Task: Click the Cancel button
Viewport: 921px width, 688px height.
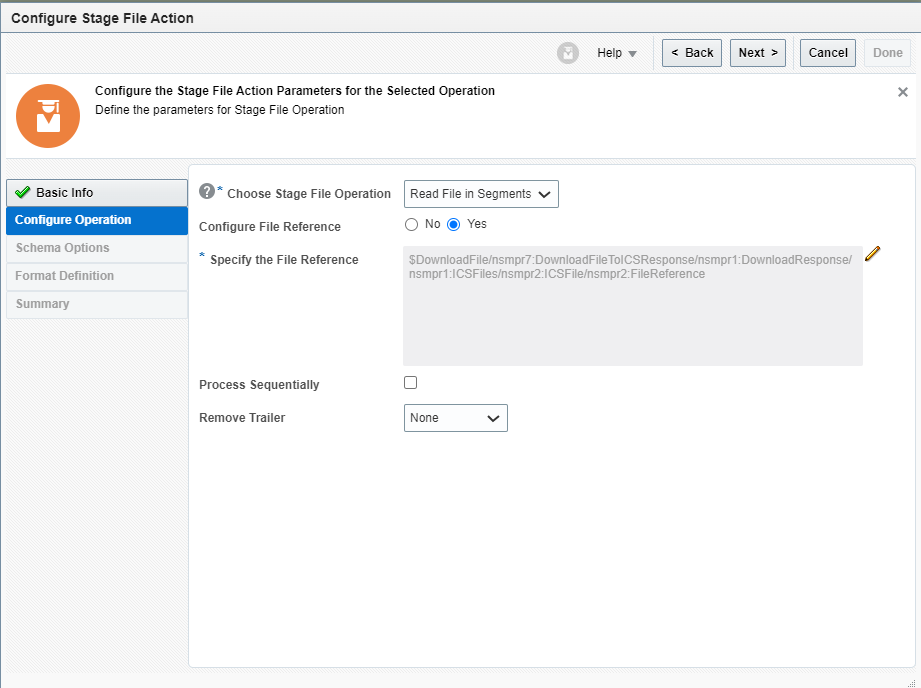Action: (x=828, y=53)
